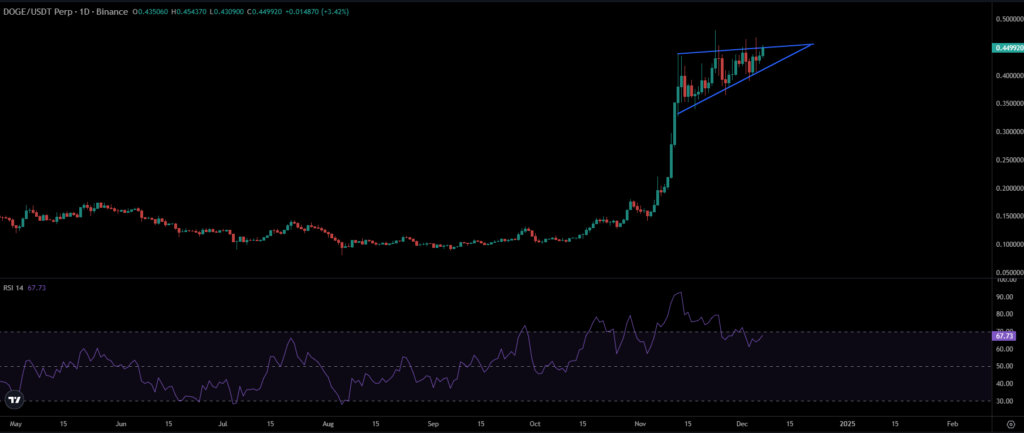The height and width of the screenshot is (433, 1024).
Task: Click the May label on time axis
Action: click(18, 423)
